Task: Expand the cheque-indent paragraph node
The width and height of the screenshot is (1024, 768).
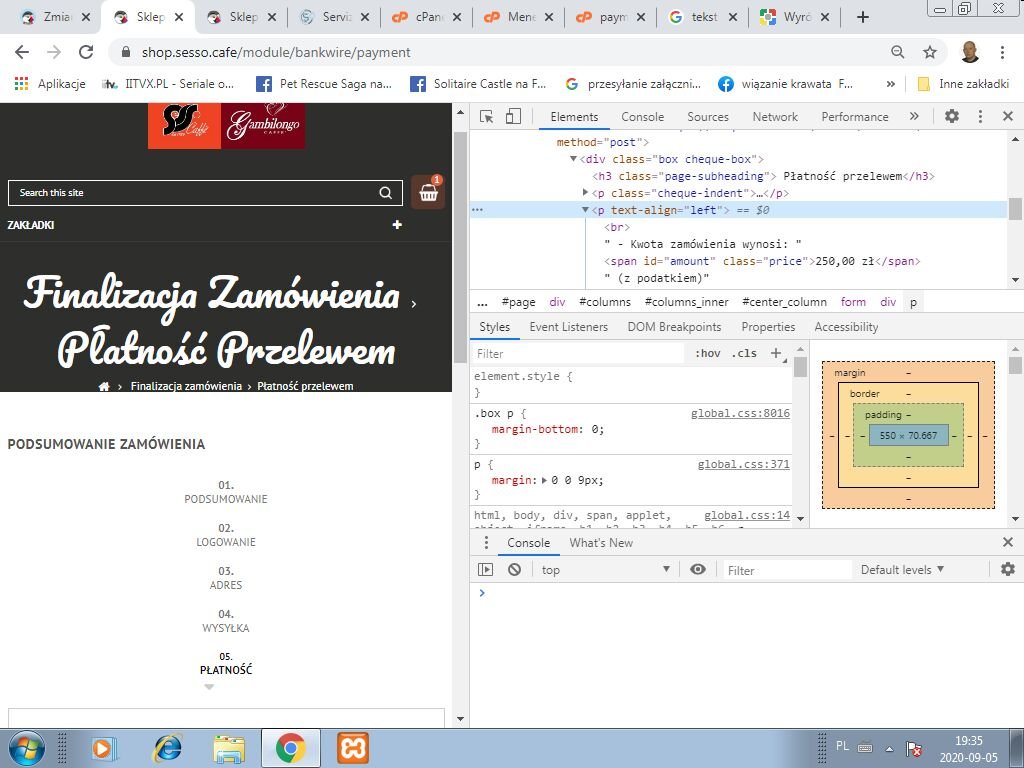Action: point(586,193)
